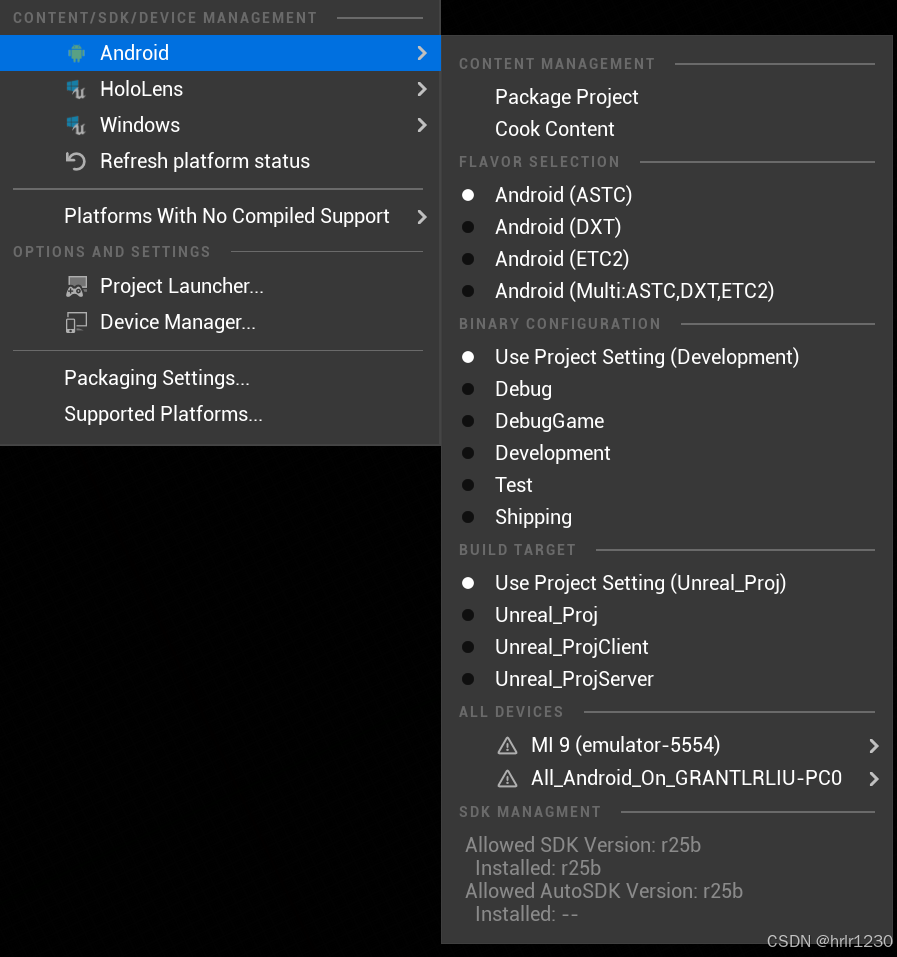Open Packaging Settings...
Viewport: 897px width, 957px height.
coord(220,378)
